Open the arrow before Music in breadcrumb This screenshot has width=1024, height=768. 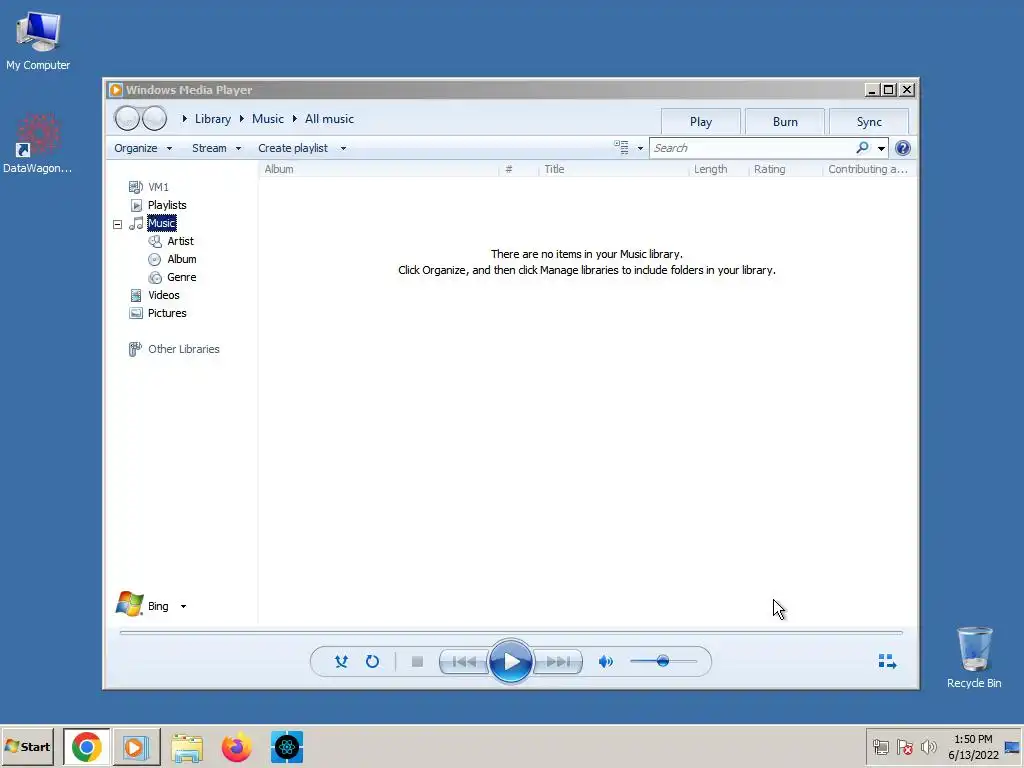tap(242, 119)
